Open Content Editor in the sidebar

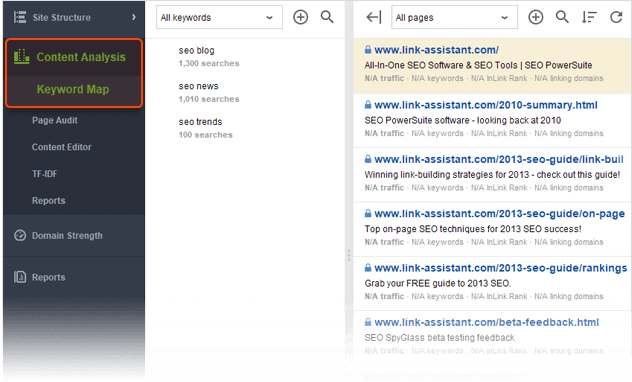pos(62,147)
